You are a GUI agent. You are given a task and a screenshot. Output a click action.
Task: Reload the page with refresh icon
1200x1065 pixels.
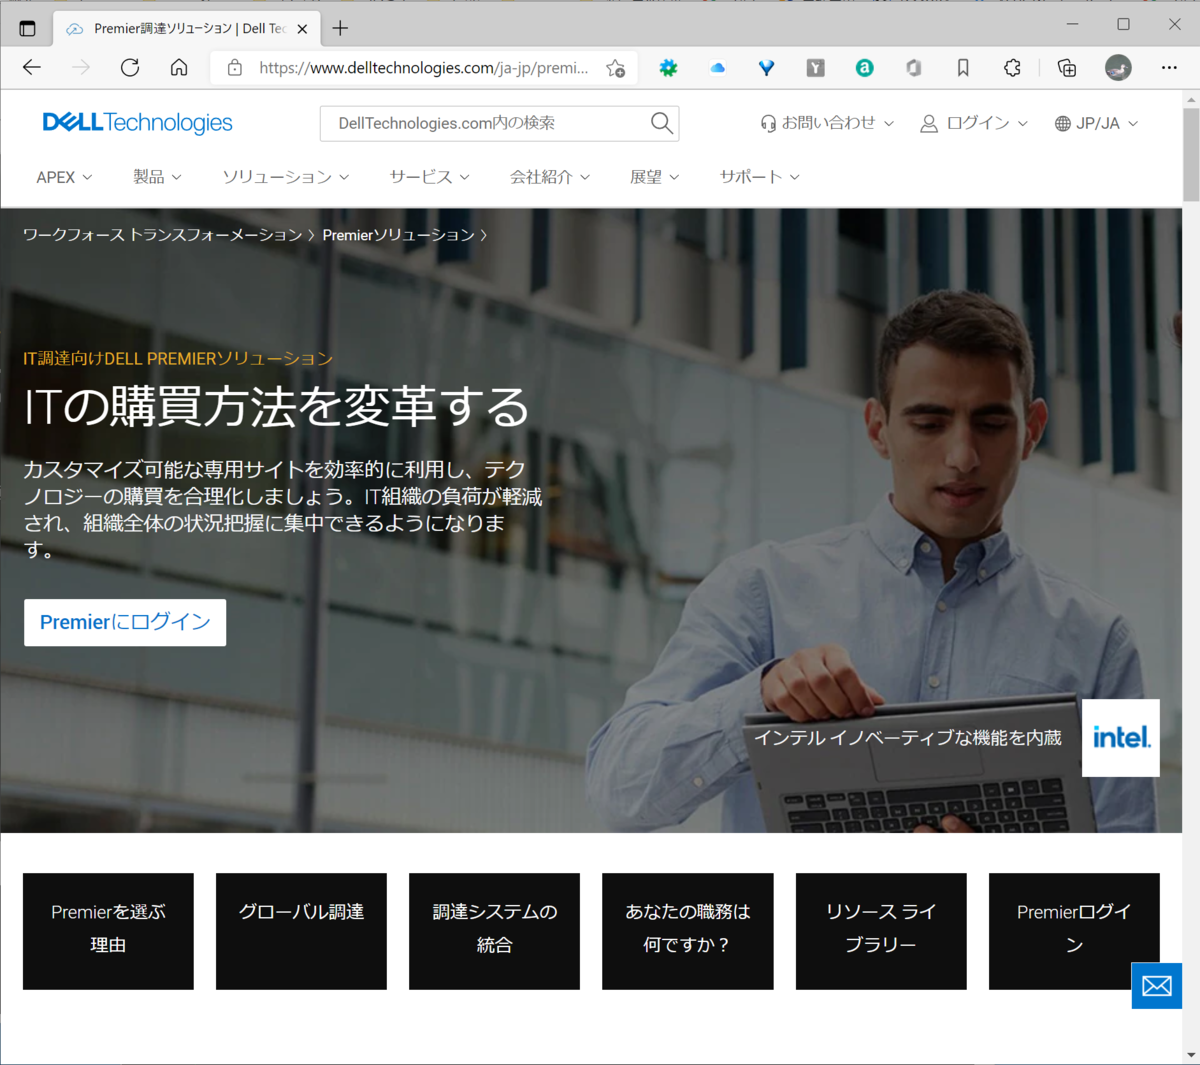130,67
